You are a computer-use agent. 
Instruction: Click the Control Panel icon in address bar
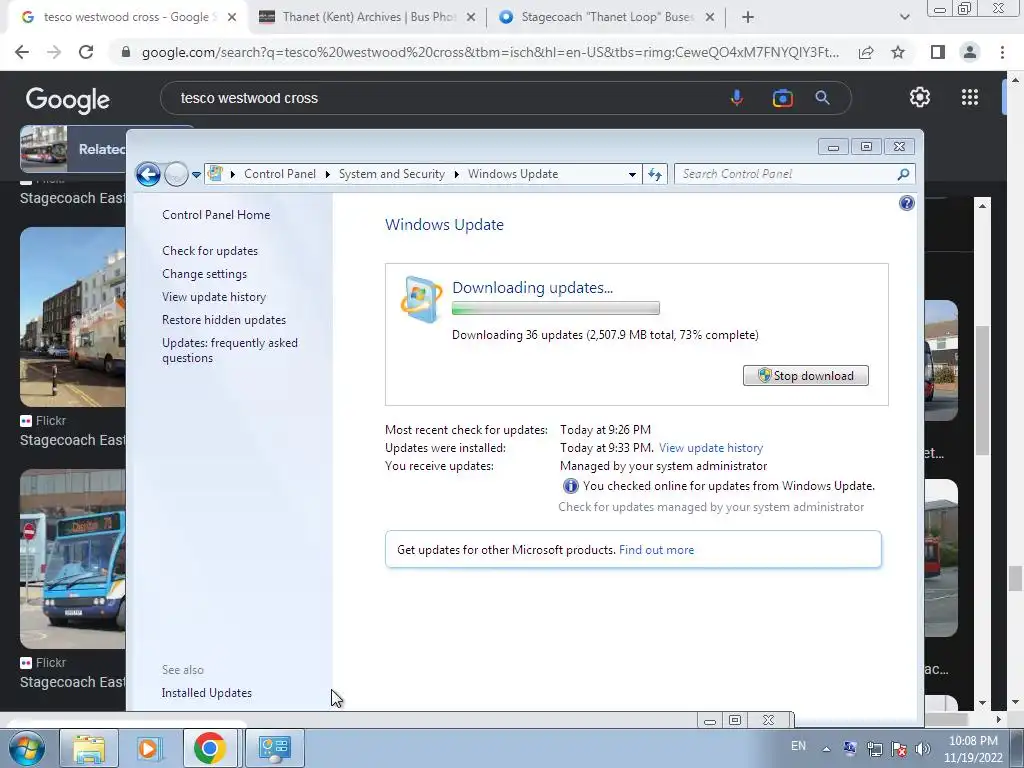[215, 174]
